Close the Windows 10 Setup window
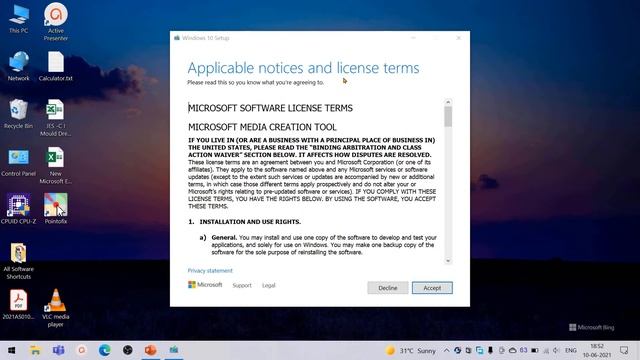This screenshot has width=640, height=360. 458,38
